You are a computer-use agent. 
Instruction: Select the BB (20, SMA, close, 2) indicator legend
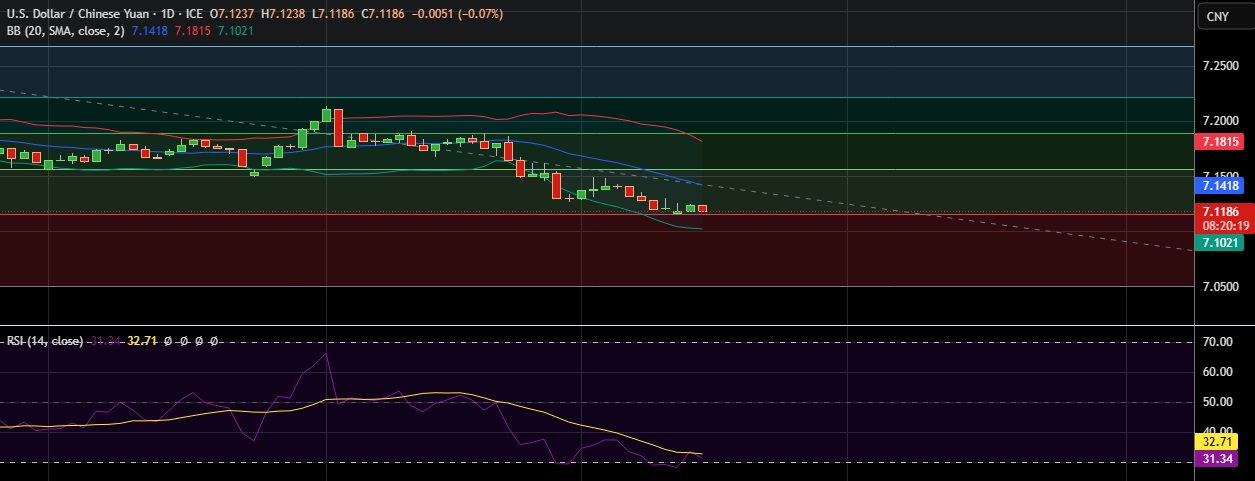[x=62, y=31]
